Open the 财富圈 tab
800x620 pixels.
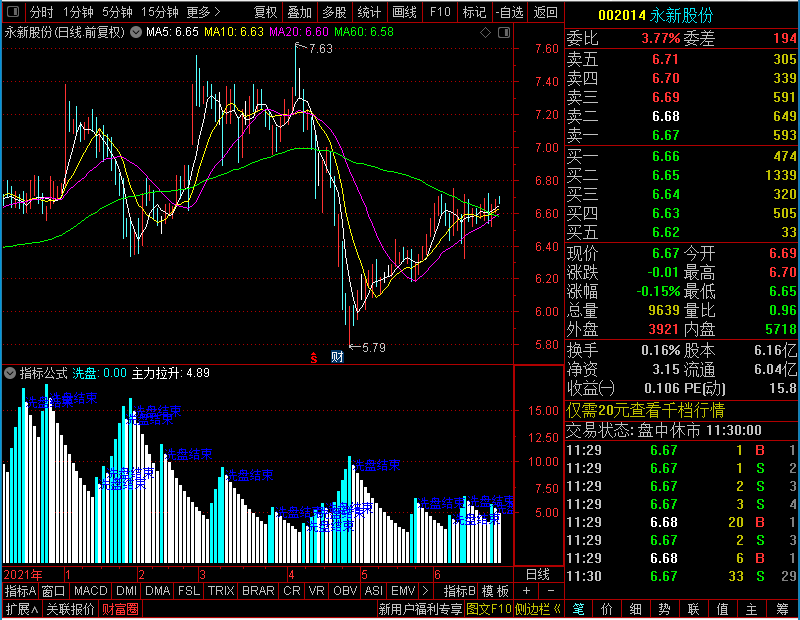coord(120,609)
